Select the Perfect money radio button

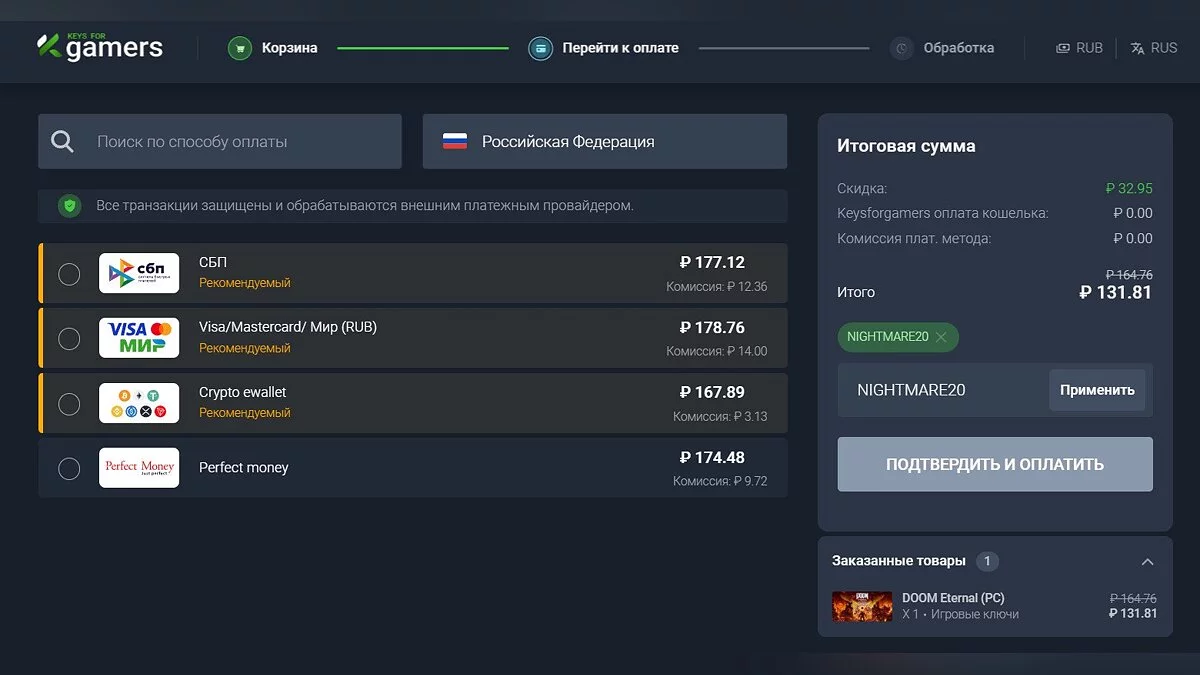[x=69, y=468]
